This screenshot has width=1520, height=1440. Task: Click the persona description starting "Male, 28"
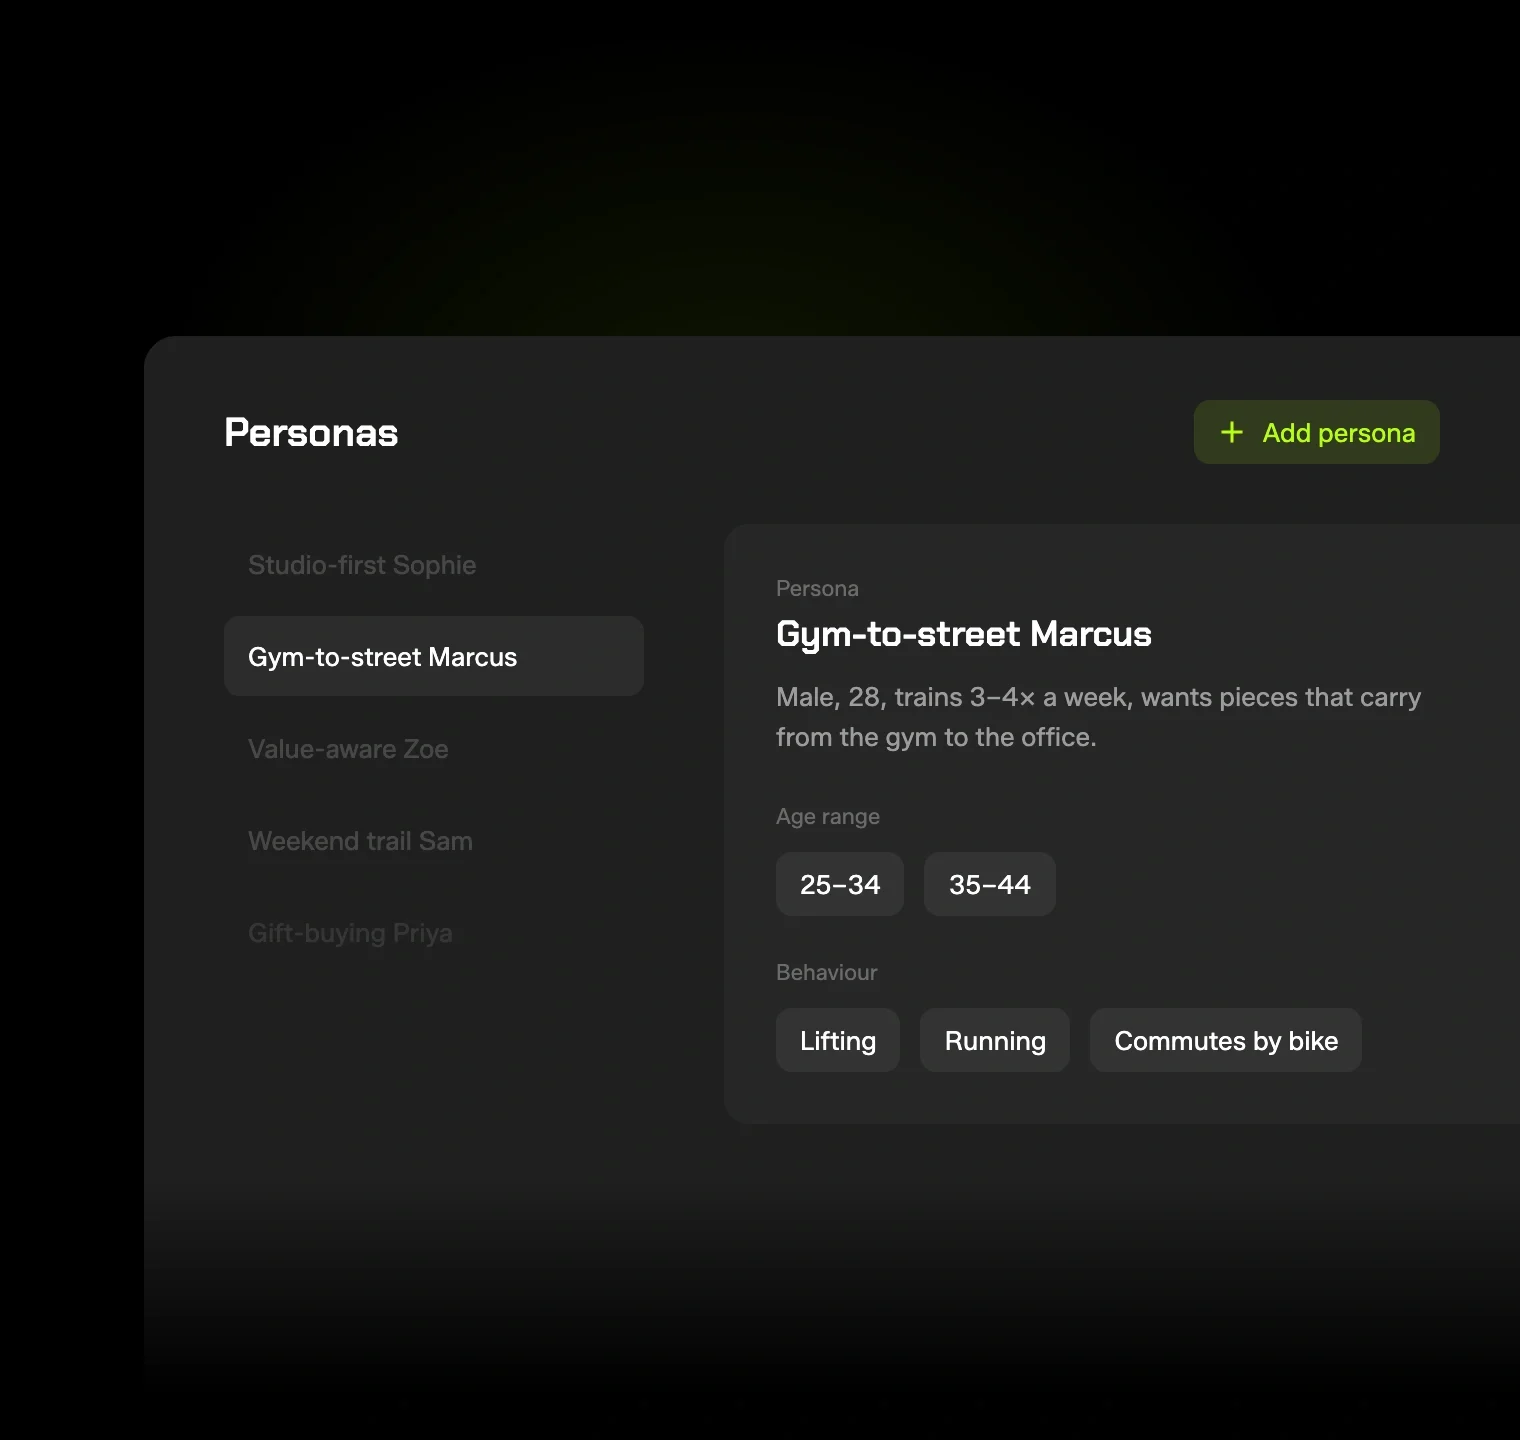click(1098, 717)
